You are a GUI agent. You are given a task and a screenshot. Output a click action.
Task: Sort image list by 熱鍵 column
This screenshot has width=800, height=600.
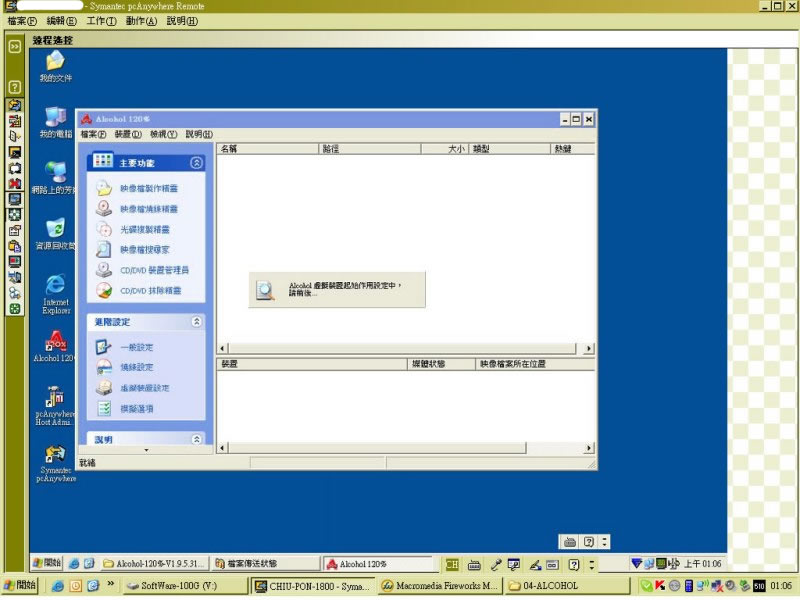(572, 149)
